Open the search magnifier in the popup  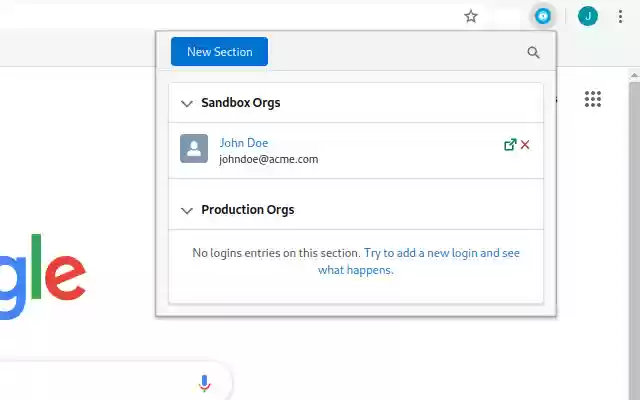tap(533, 52)
